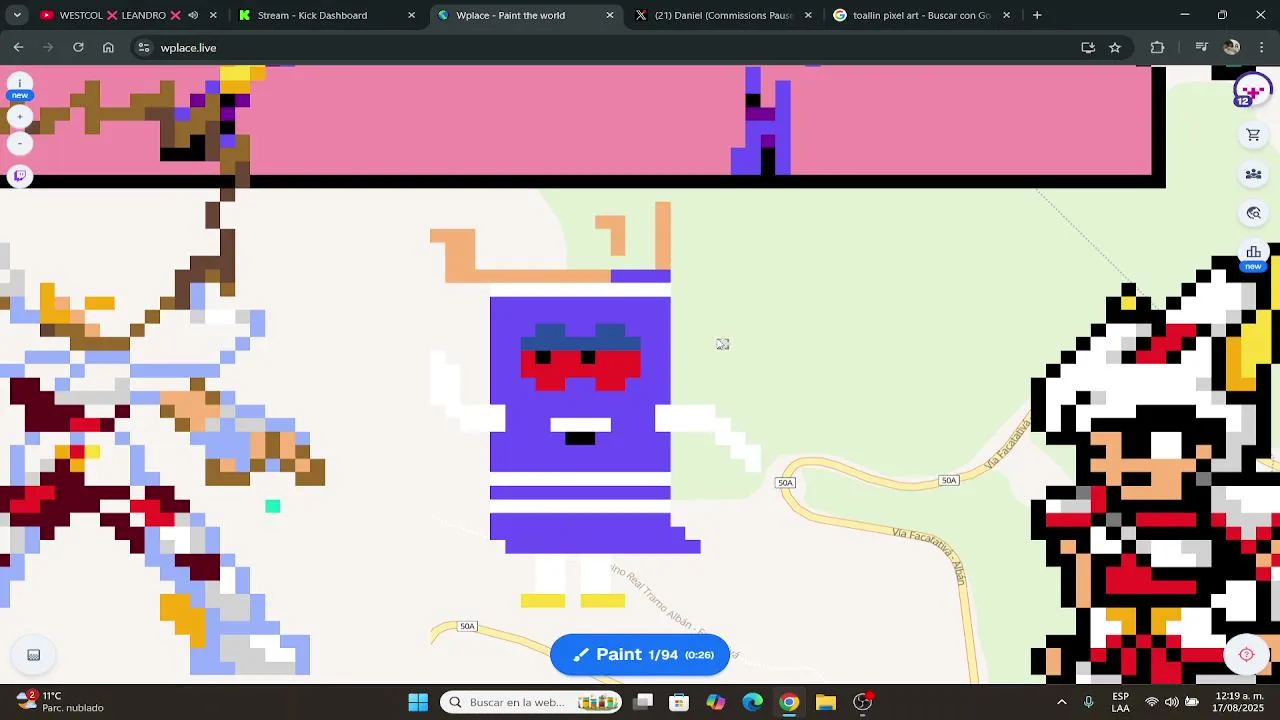Screen dimensions: 1280x720
Task: Click the taskbar search box
Action: (x=532, y=702)
